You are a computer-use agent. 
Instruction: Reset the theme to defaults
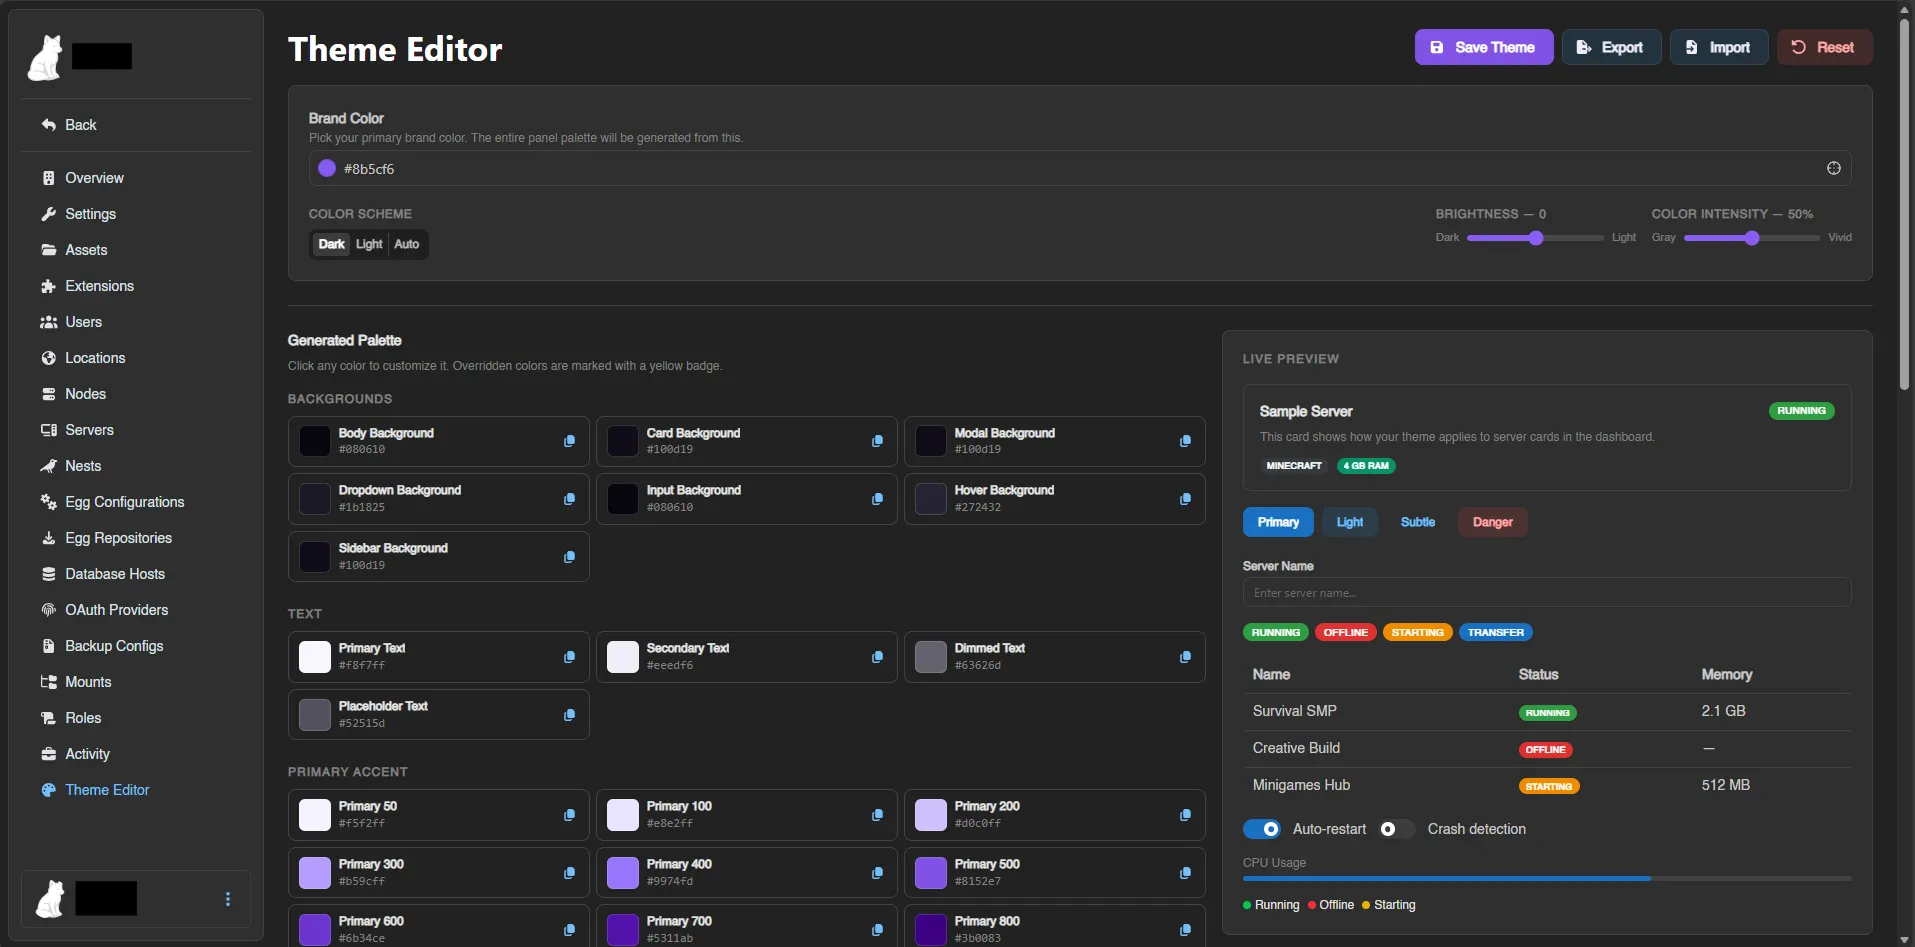(x=1824, y=47)
